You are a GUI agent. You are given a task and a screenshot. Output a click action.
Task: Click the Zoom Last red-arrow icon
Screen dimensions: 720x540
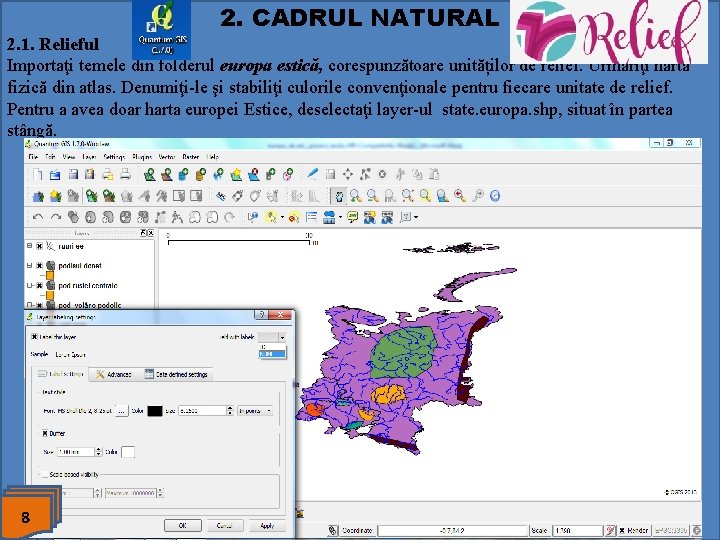[460, 196]
